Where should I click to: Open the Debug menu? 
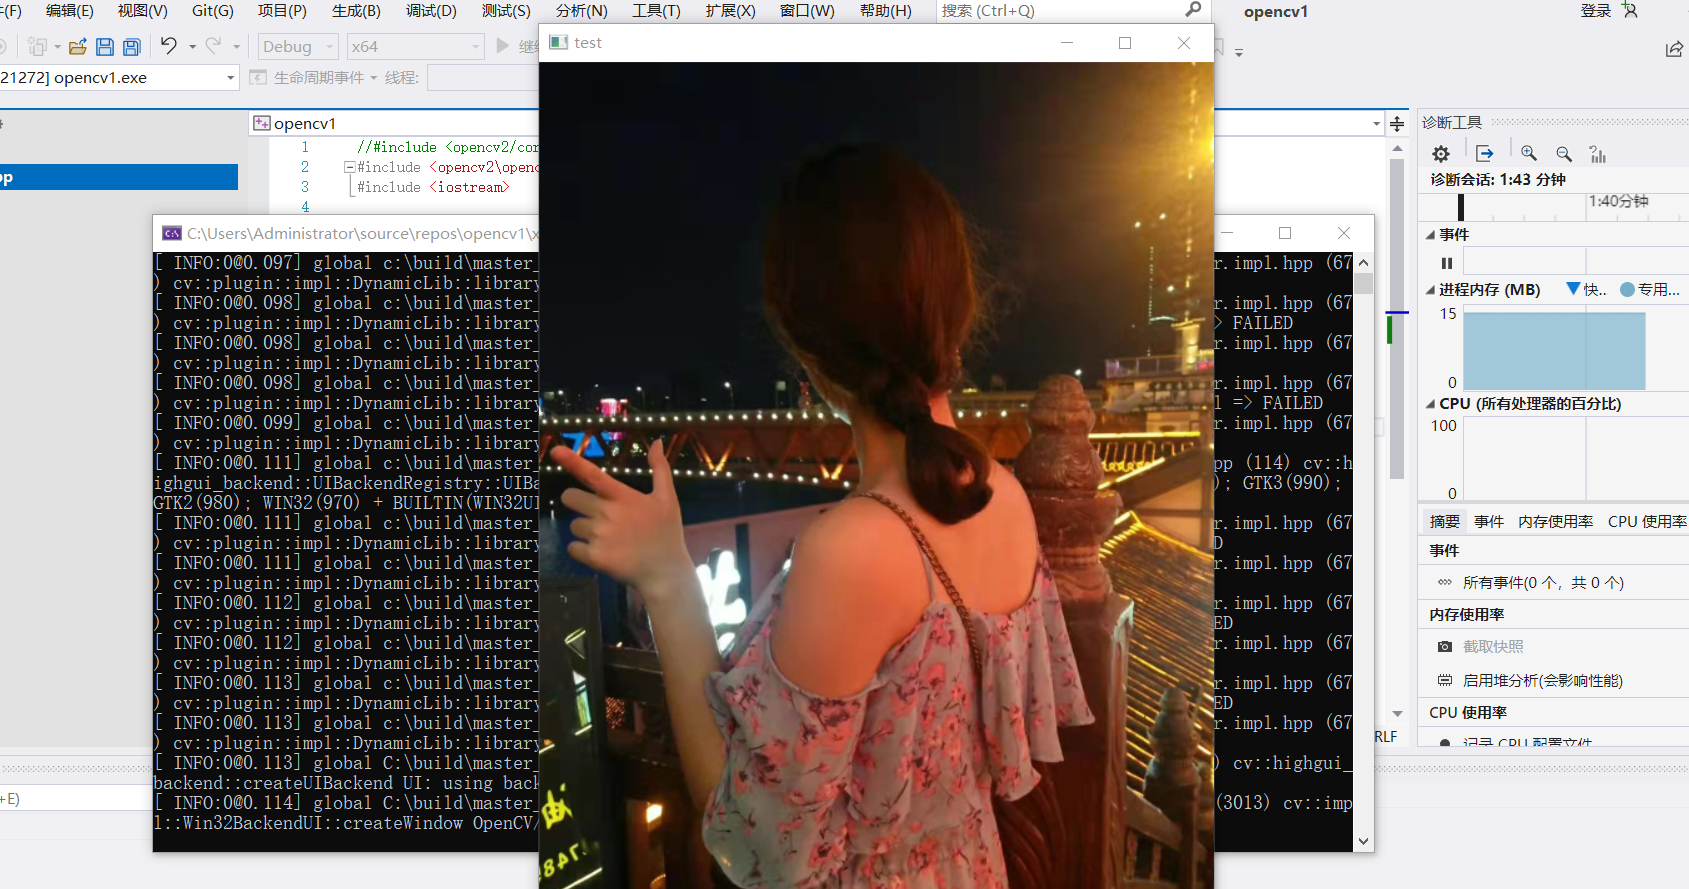point(431,11)
